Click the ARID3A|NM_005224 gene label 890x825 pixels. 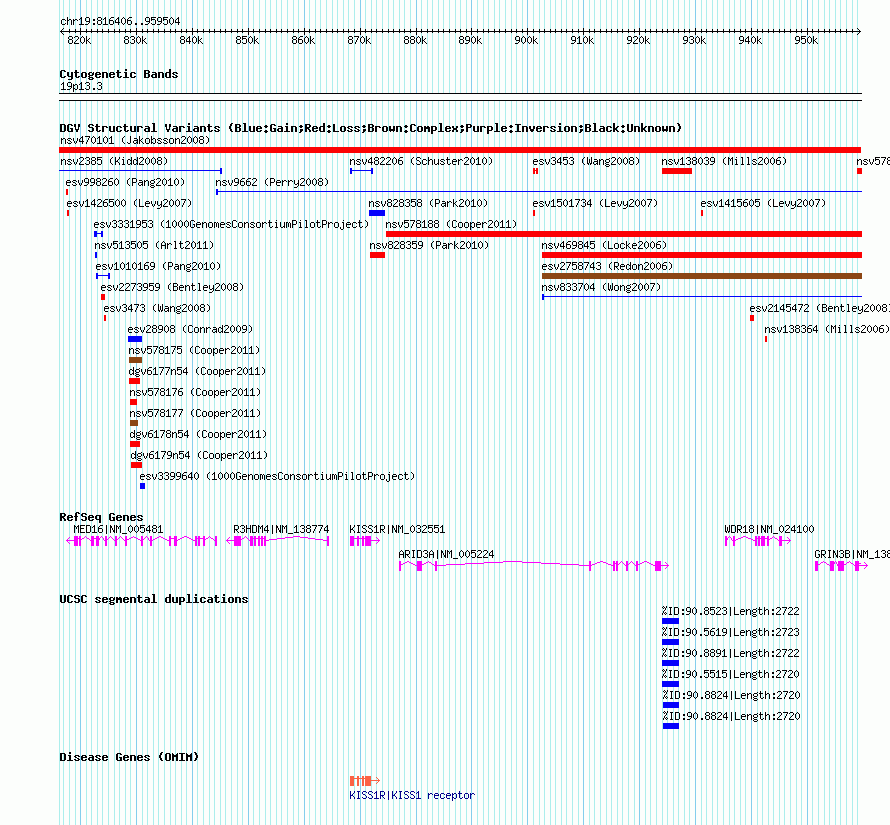[x=446, y=554]
